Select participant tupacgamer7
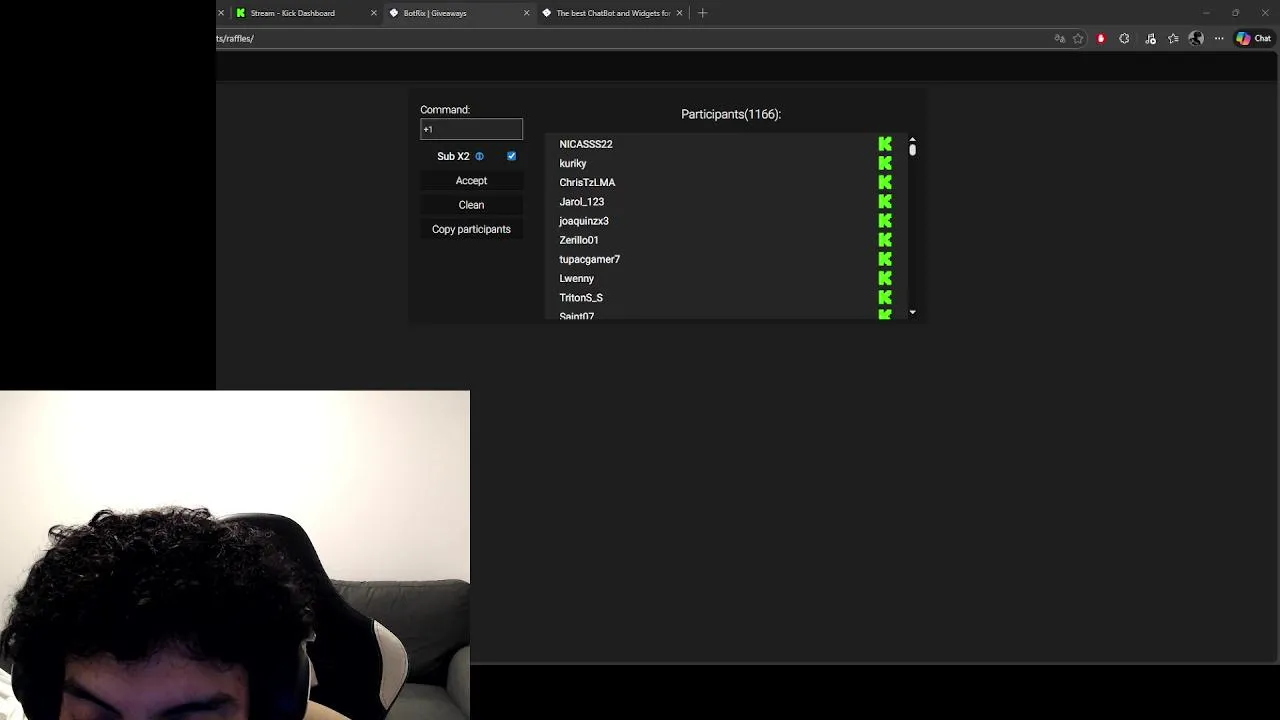1280x720 pixels. 589,259
